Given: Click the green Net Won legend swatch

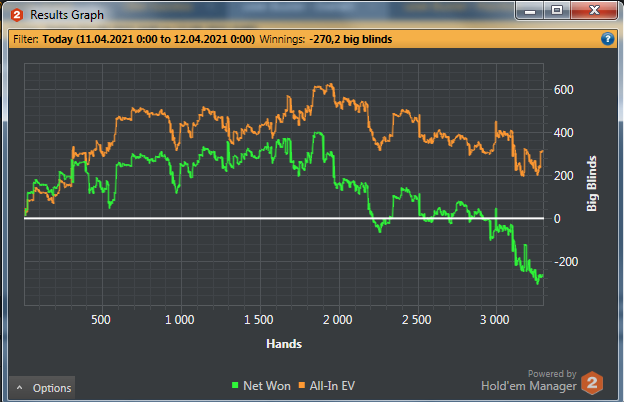Looking at the screenshot, I should pyautogui.click(x=235, y=385).
